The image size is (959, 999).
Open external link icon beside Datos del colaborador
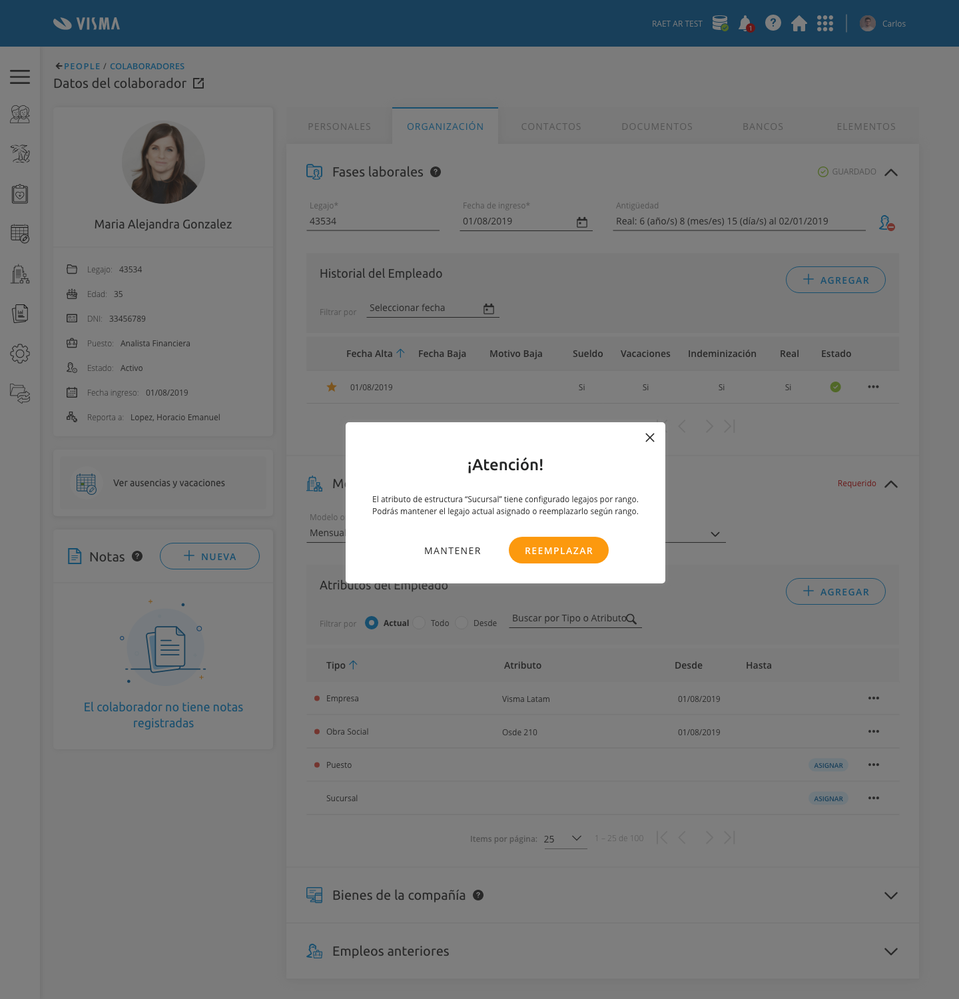pos(199,83)
